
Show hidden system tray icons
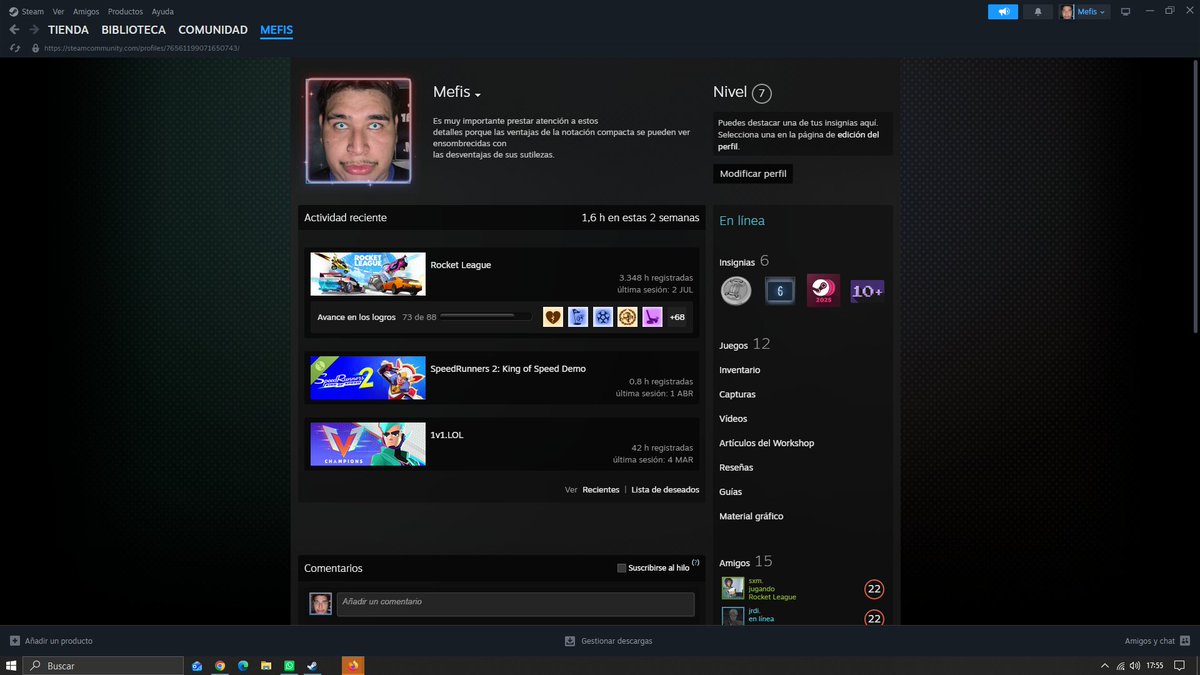(x=1105, y=665)
